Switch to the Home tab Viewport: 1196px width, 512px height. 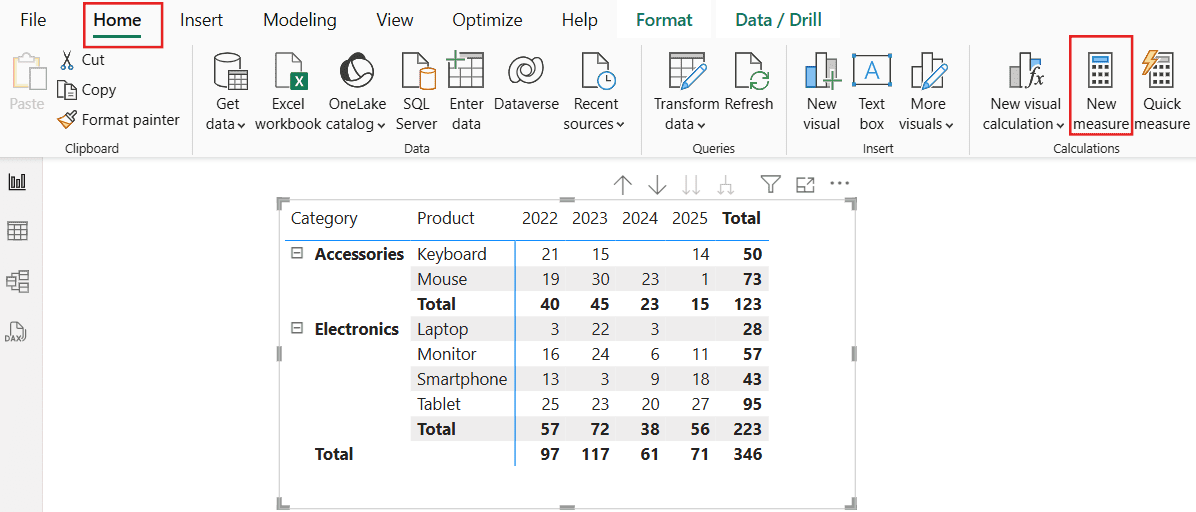point(117,20)
